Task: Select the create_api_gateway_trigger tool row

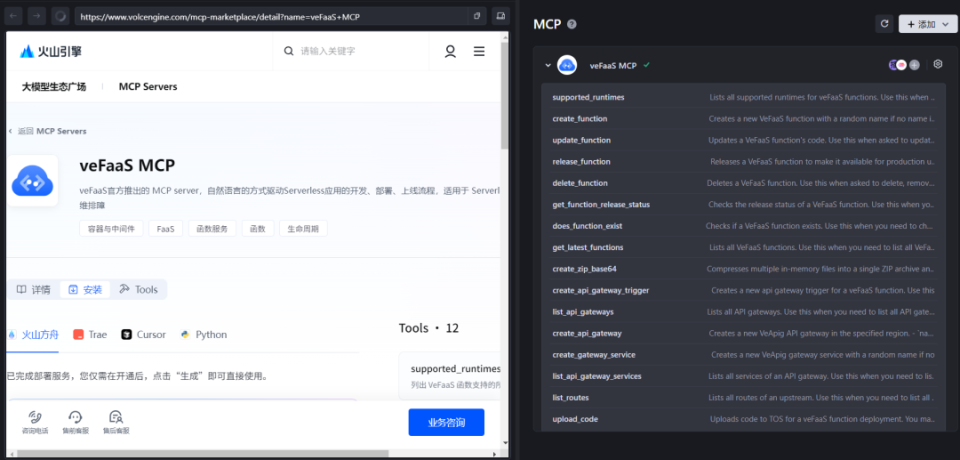Action: (743, 290)
